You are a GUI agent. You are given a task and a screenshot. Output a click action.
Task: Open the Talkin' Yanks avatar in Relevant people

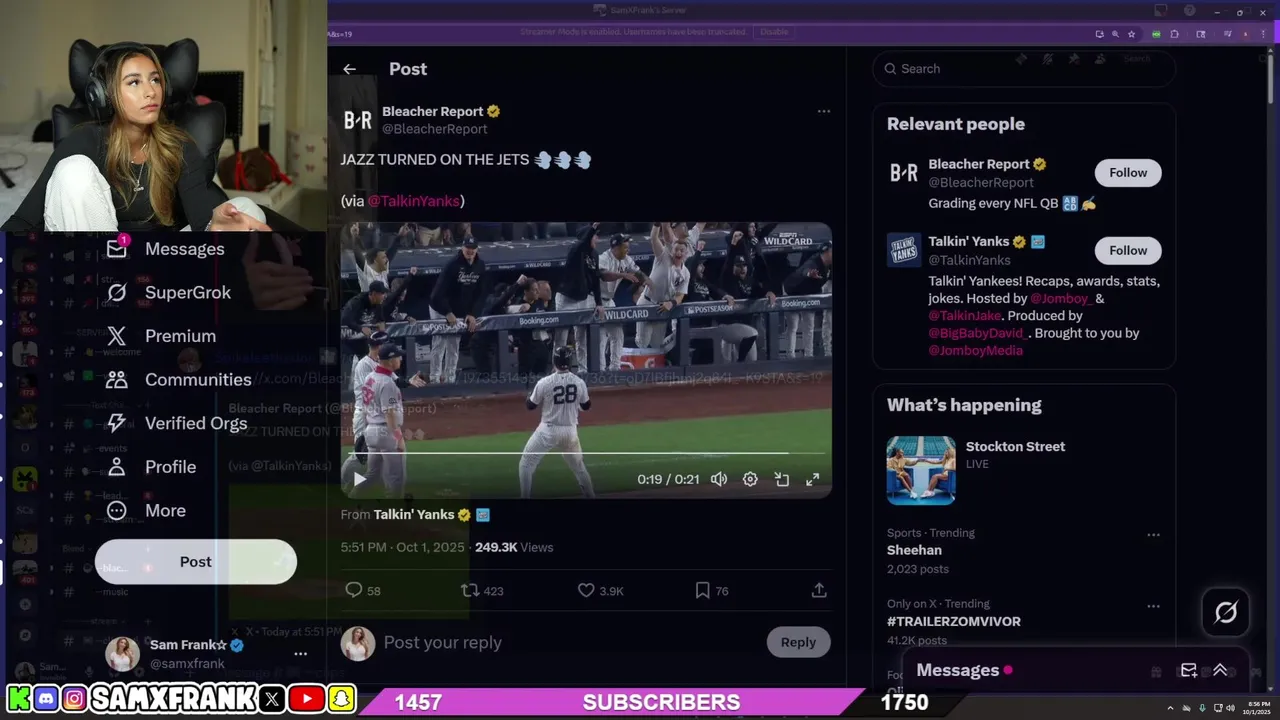tap(904, 250)
